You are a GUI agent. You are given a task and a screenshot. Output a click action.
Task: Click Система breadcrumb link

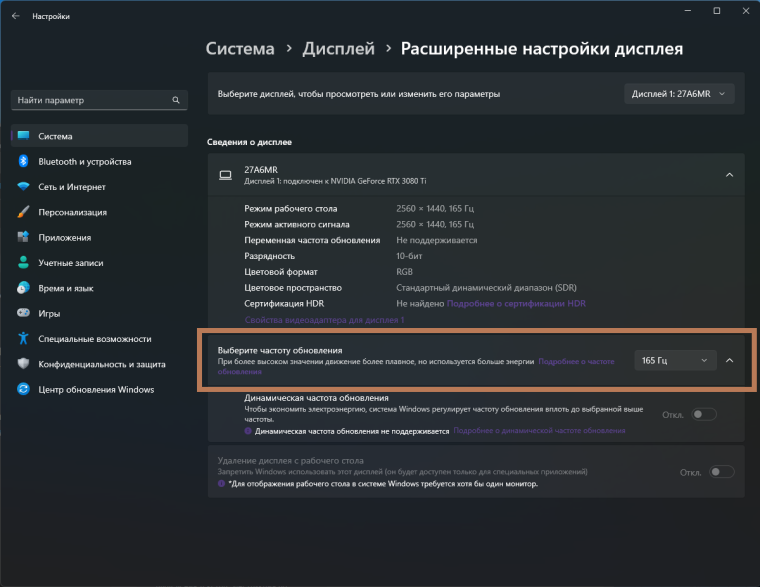tap(240, 48)
